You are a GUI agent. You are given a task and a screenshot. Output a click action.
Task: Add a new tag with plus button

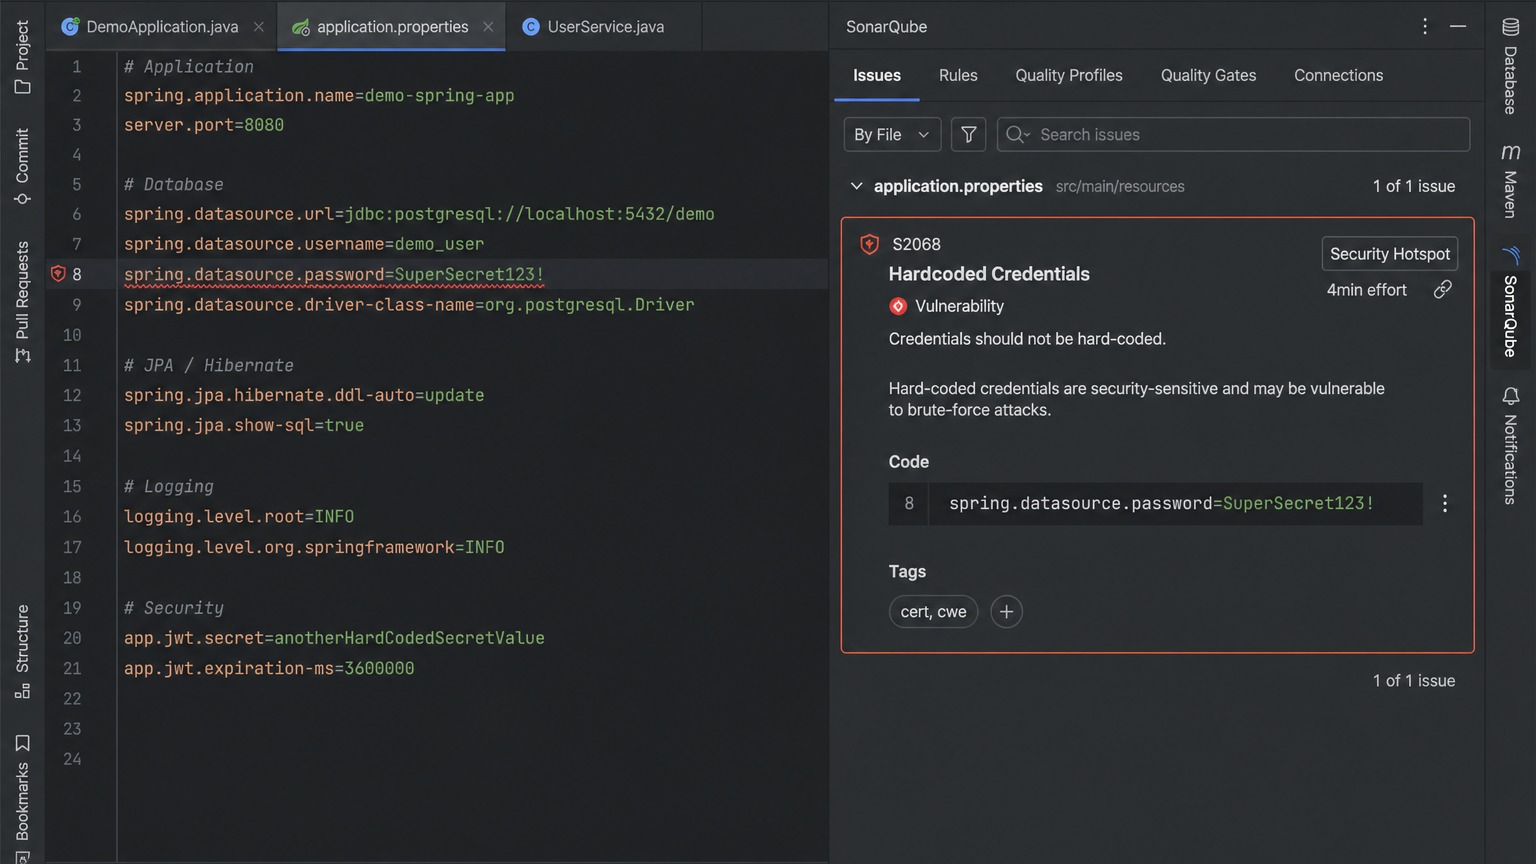point(1006,611)
